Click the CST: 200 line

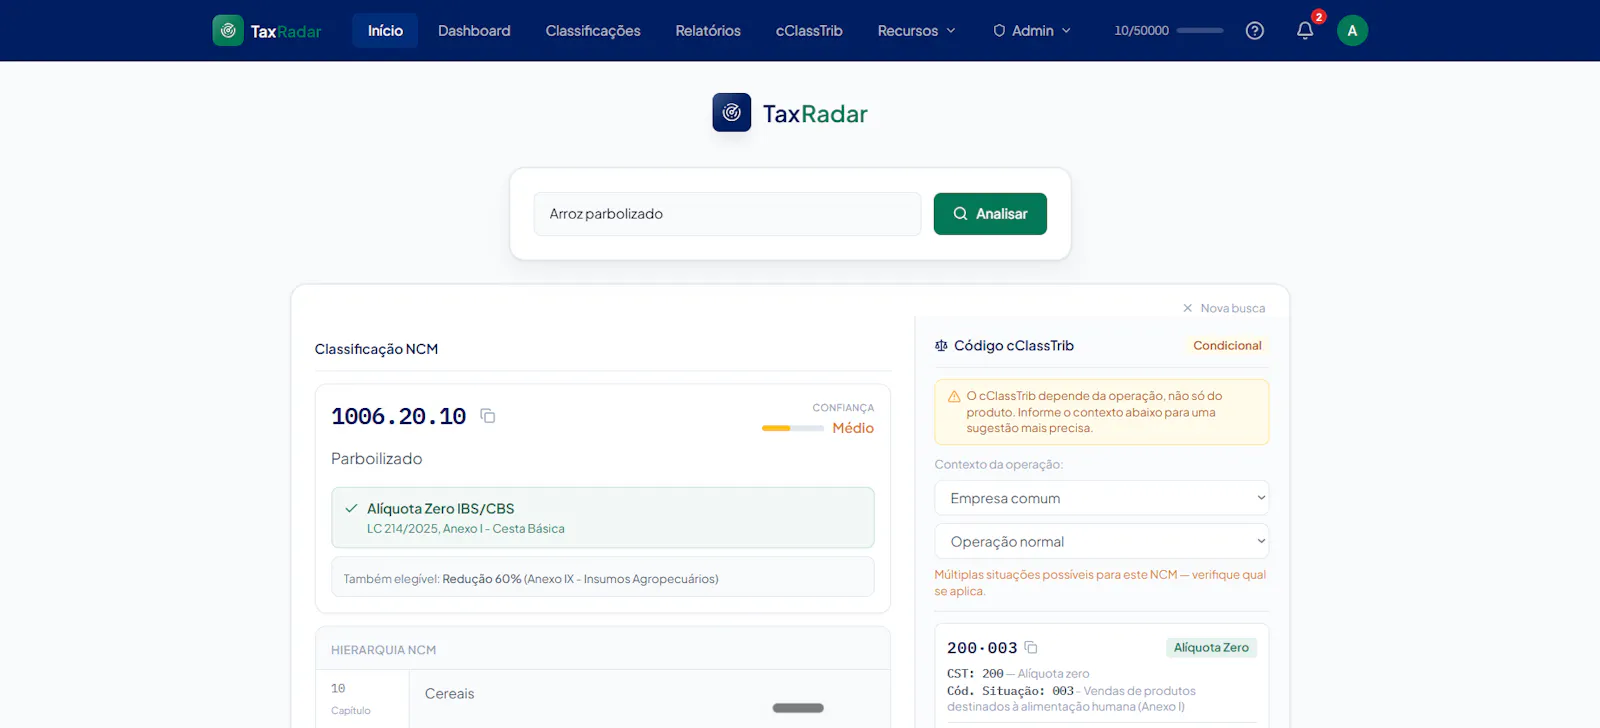tap(1018, 674)
